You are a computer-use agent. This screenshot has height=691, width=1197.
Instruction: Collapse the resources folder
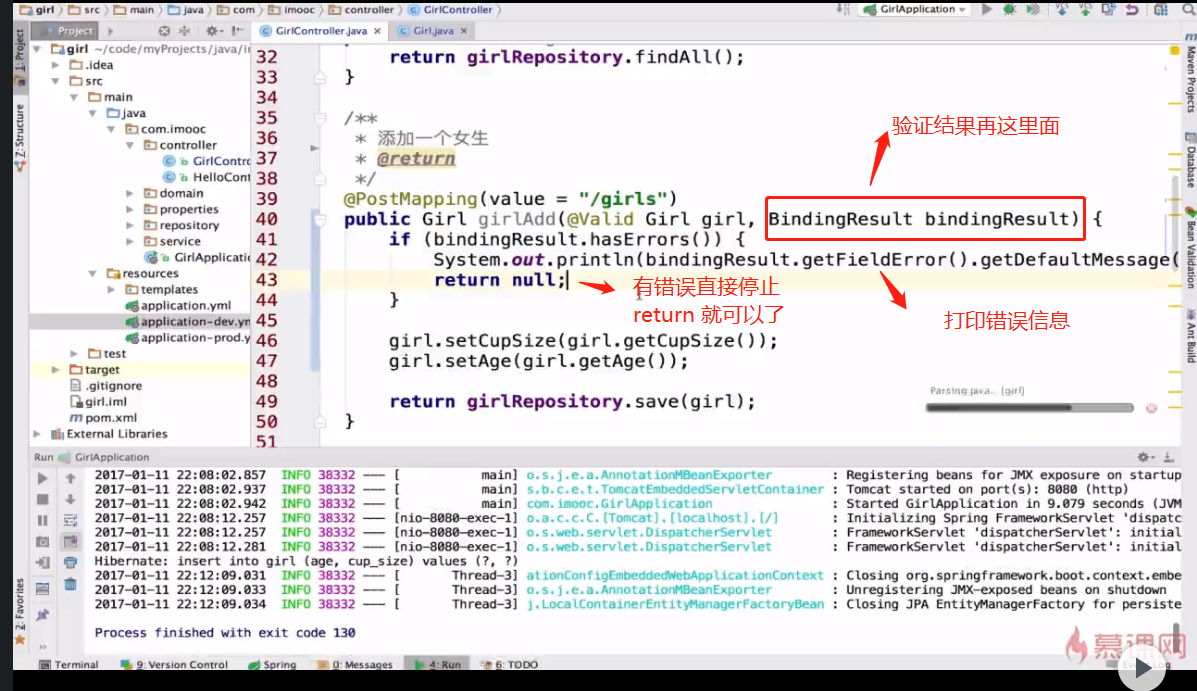tap(92, 273)
